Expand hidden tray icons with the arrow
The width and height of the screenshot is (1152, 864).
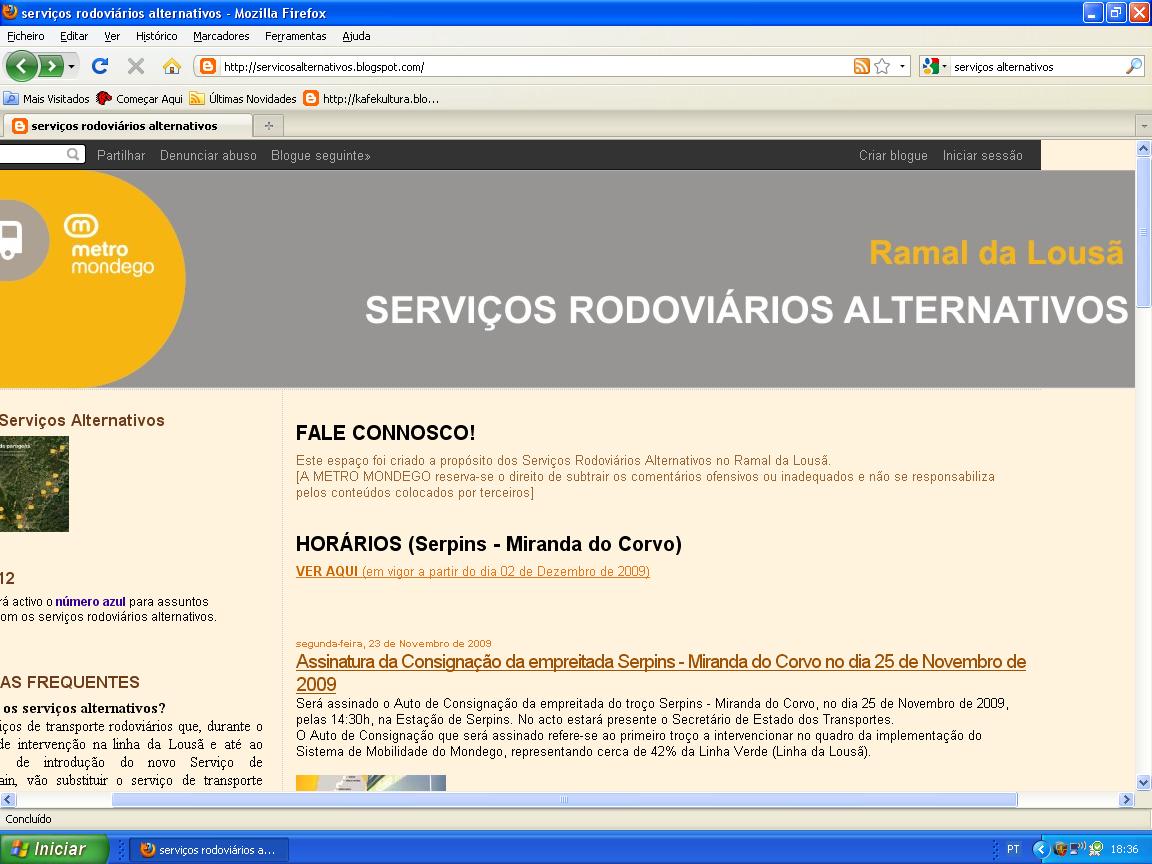click(x=1040, y=849)
